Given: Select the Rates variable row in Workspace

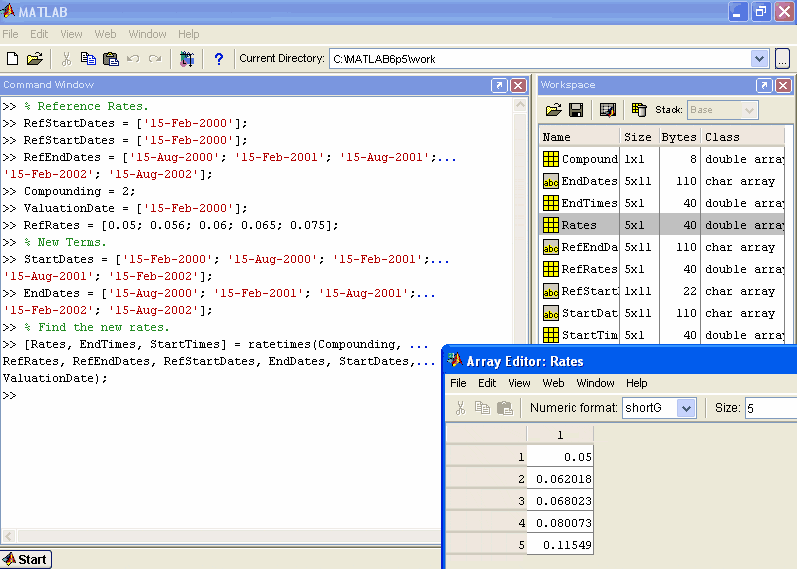Looking at the screenshot, I should click(662, 225).
